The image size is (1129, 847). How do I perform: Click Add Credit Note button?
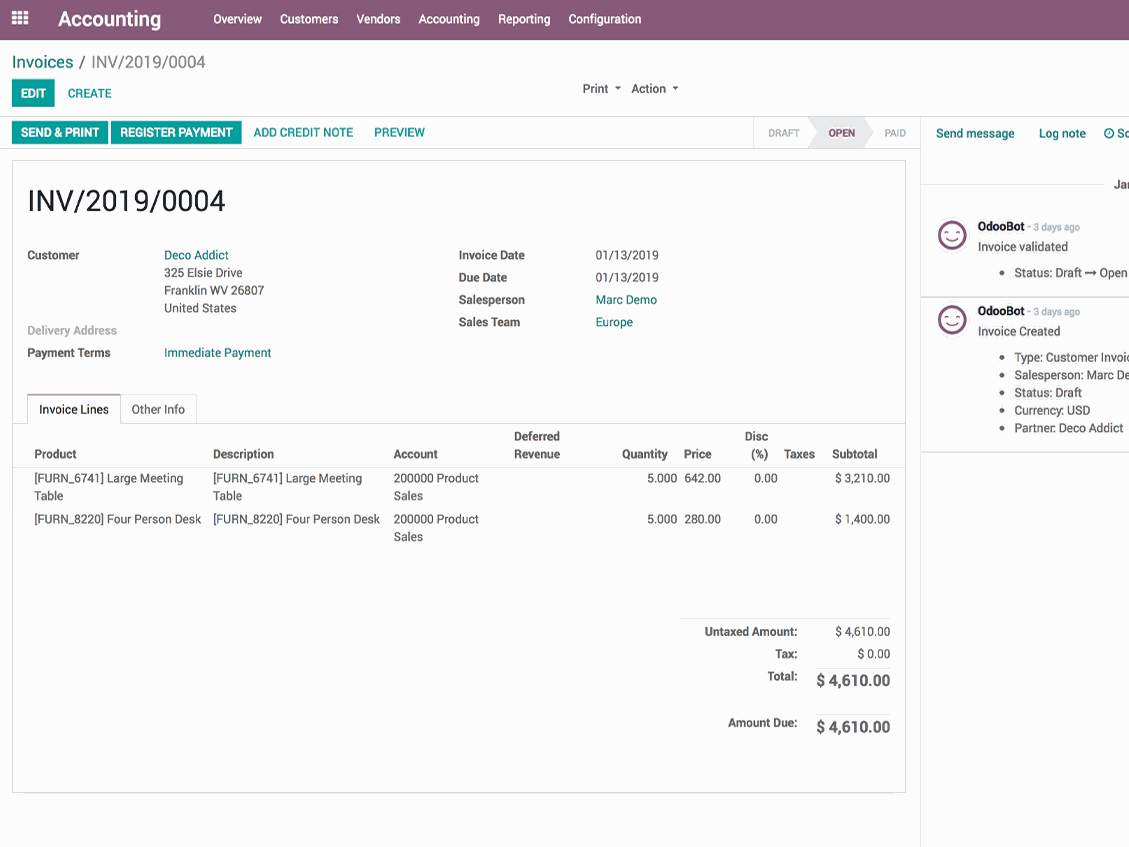click(303, 133)
